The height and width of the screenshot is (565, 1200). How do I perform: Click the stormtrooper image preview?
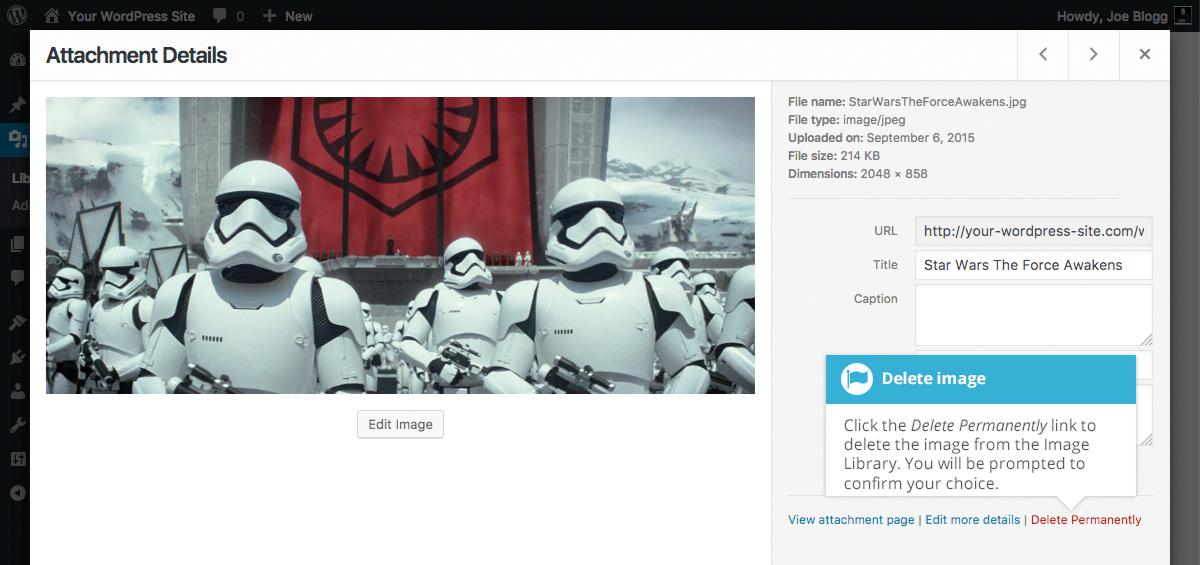[400, 245]
